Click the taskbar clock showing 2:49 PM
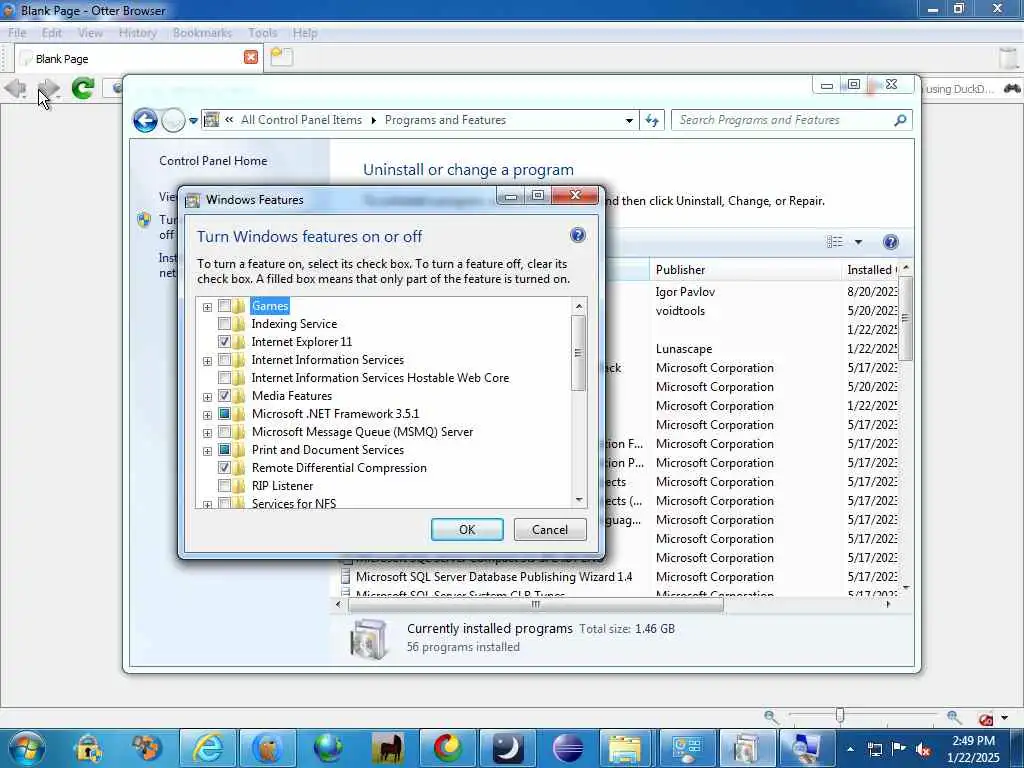The width and height of the screenshot is (1024, 768). pos(973,749)
